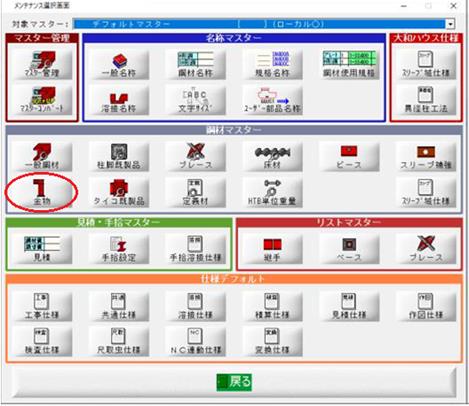
Task: Launch マスターコンバート tool
Action: point(42,100)
